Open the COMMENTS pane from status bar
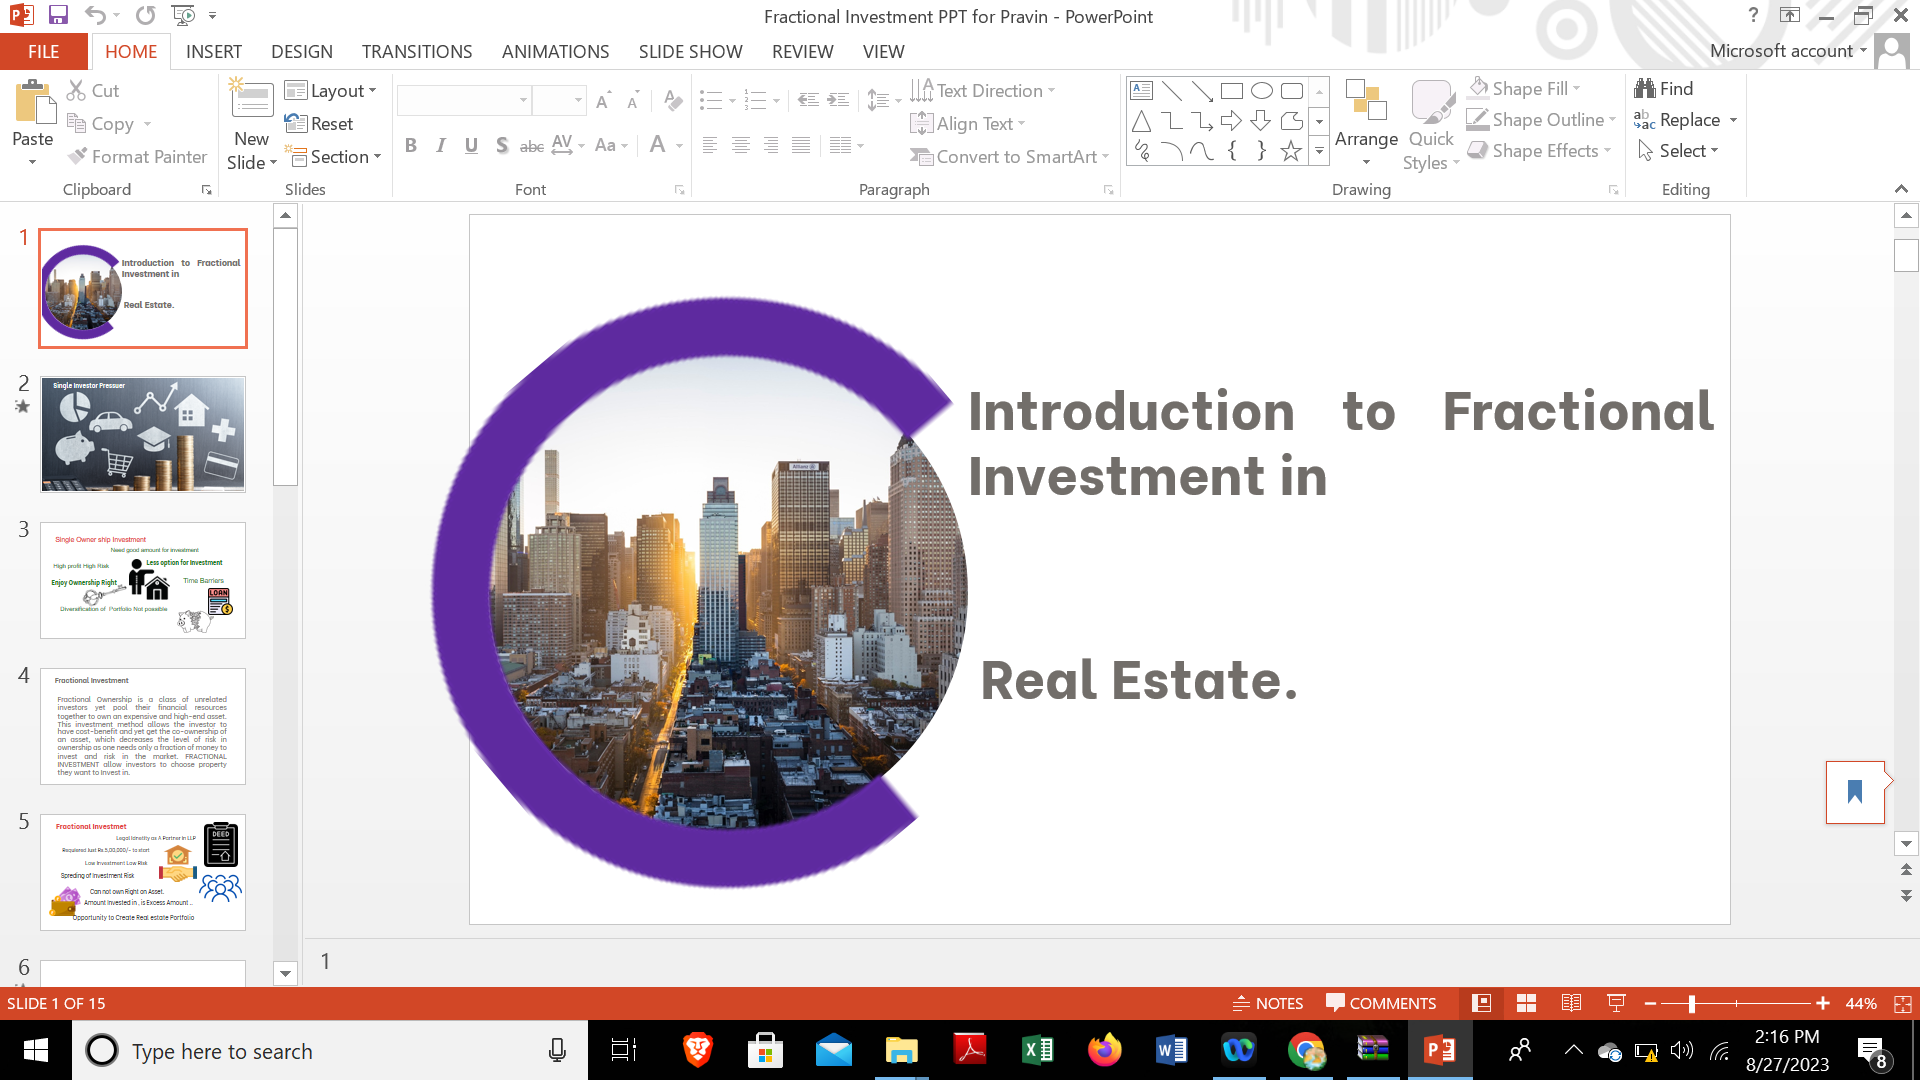 (x=1381, y=1003)
